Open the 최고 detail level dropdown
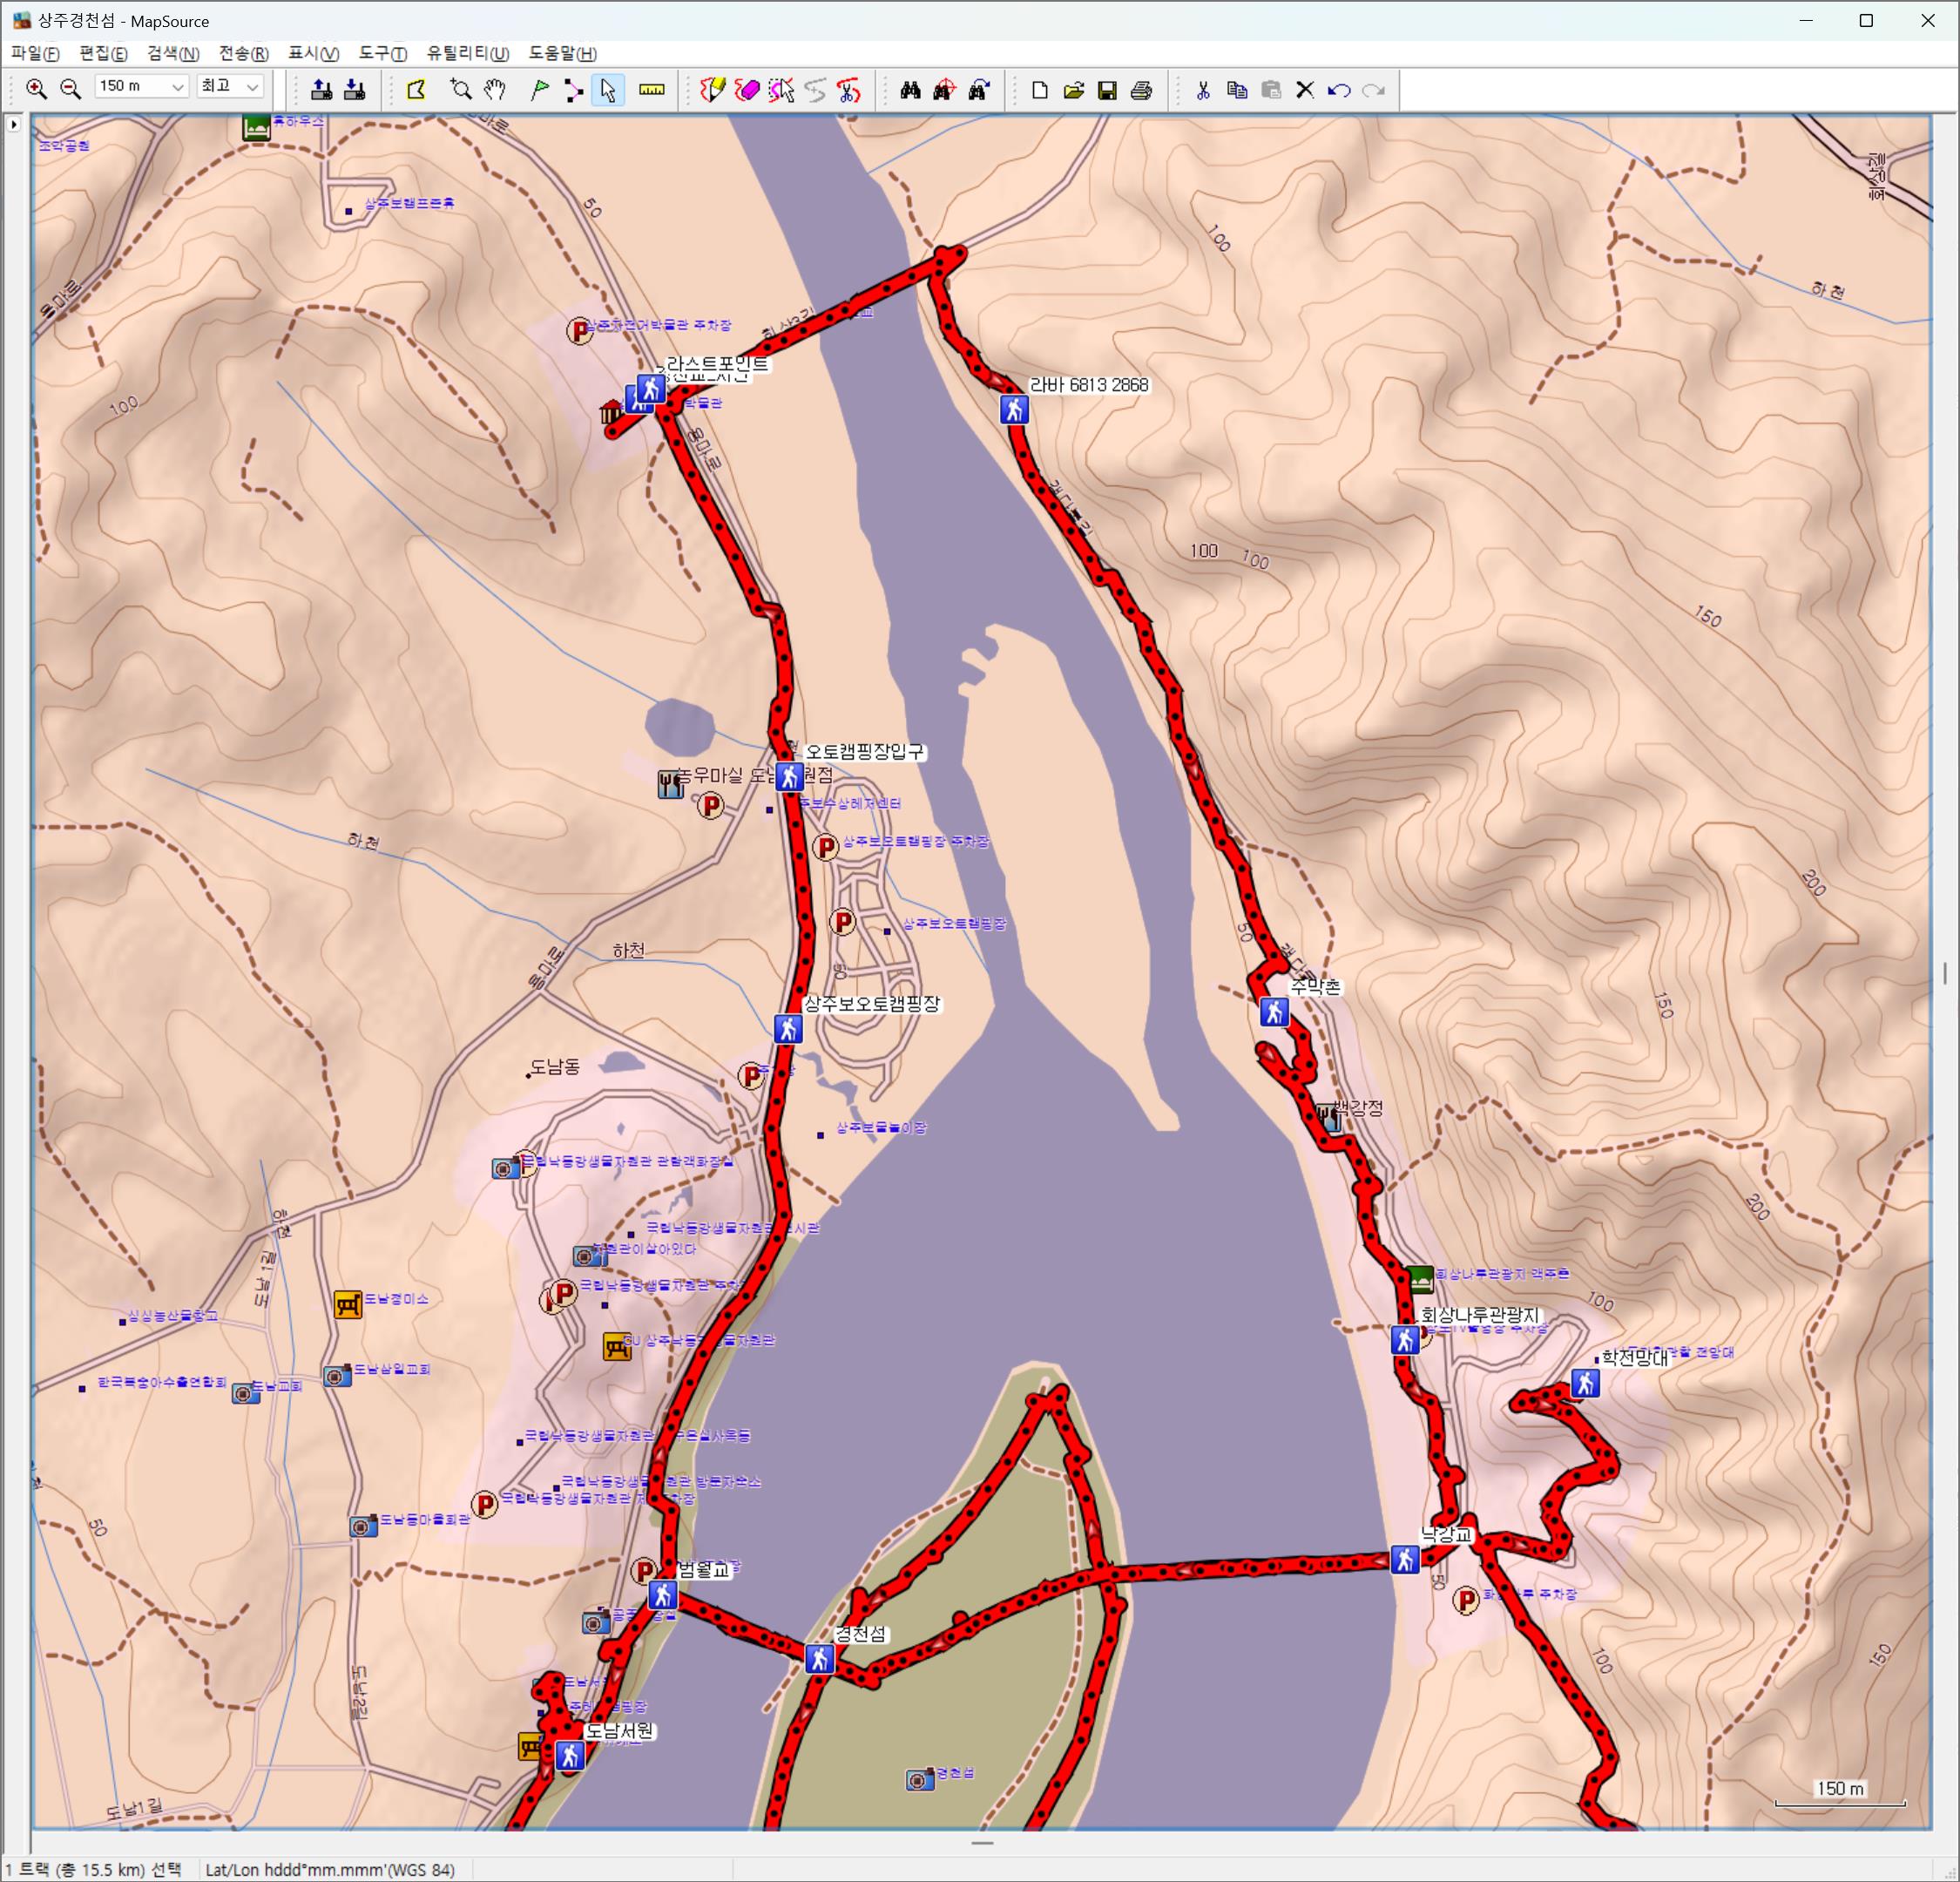Viewport: 1960px width, 1882px height. [252, 88]
